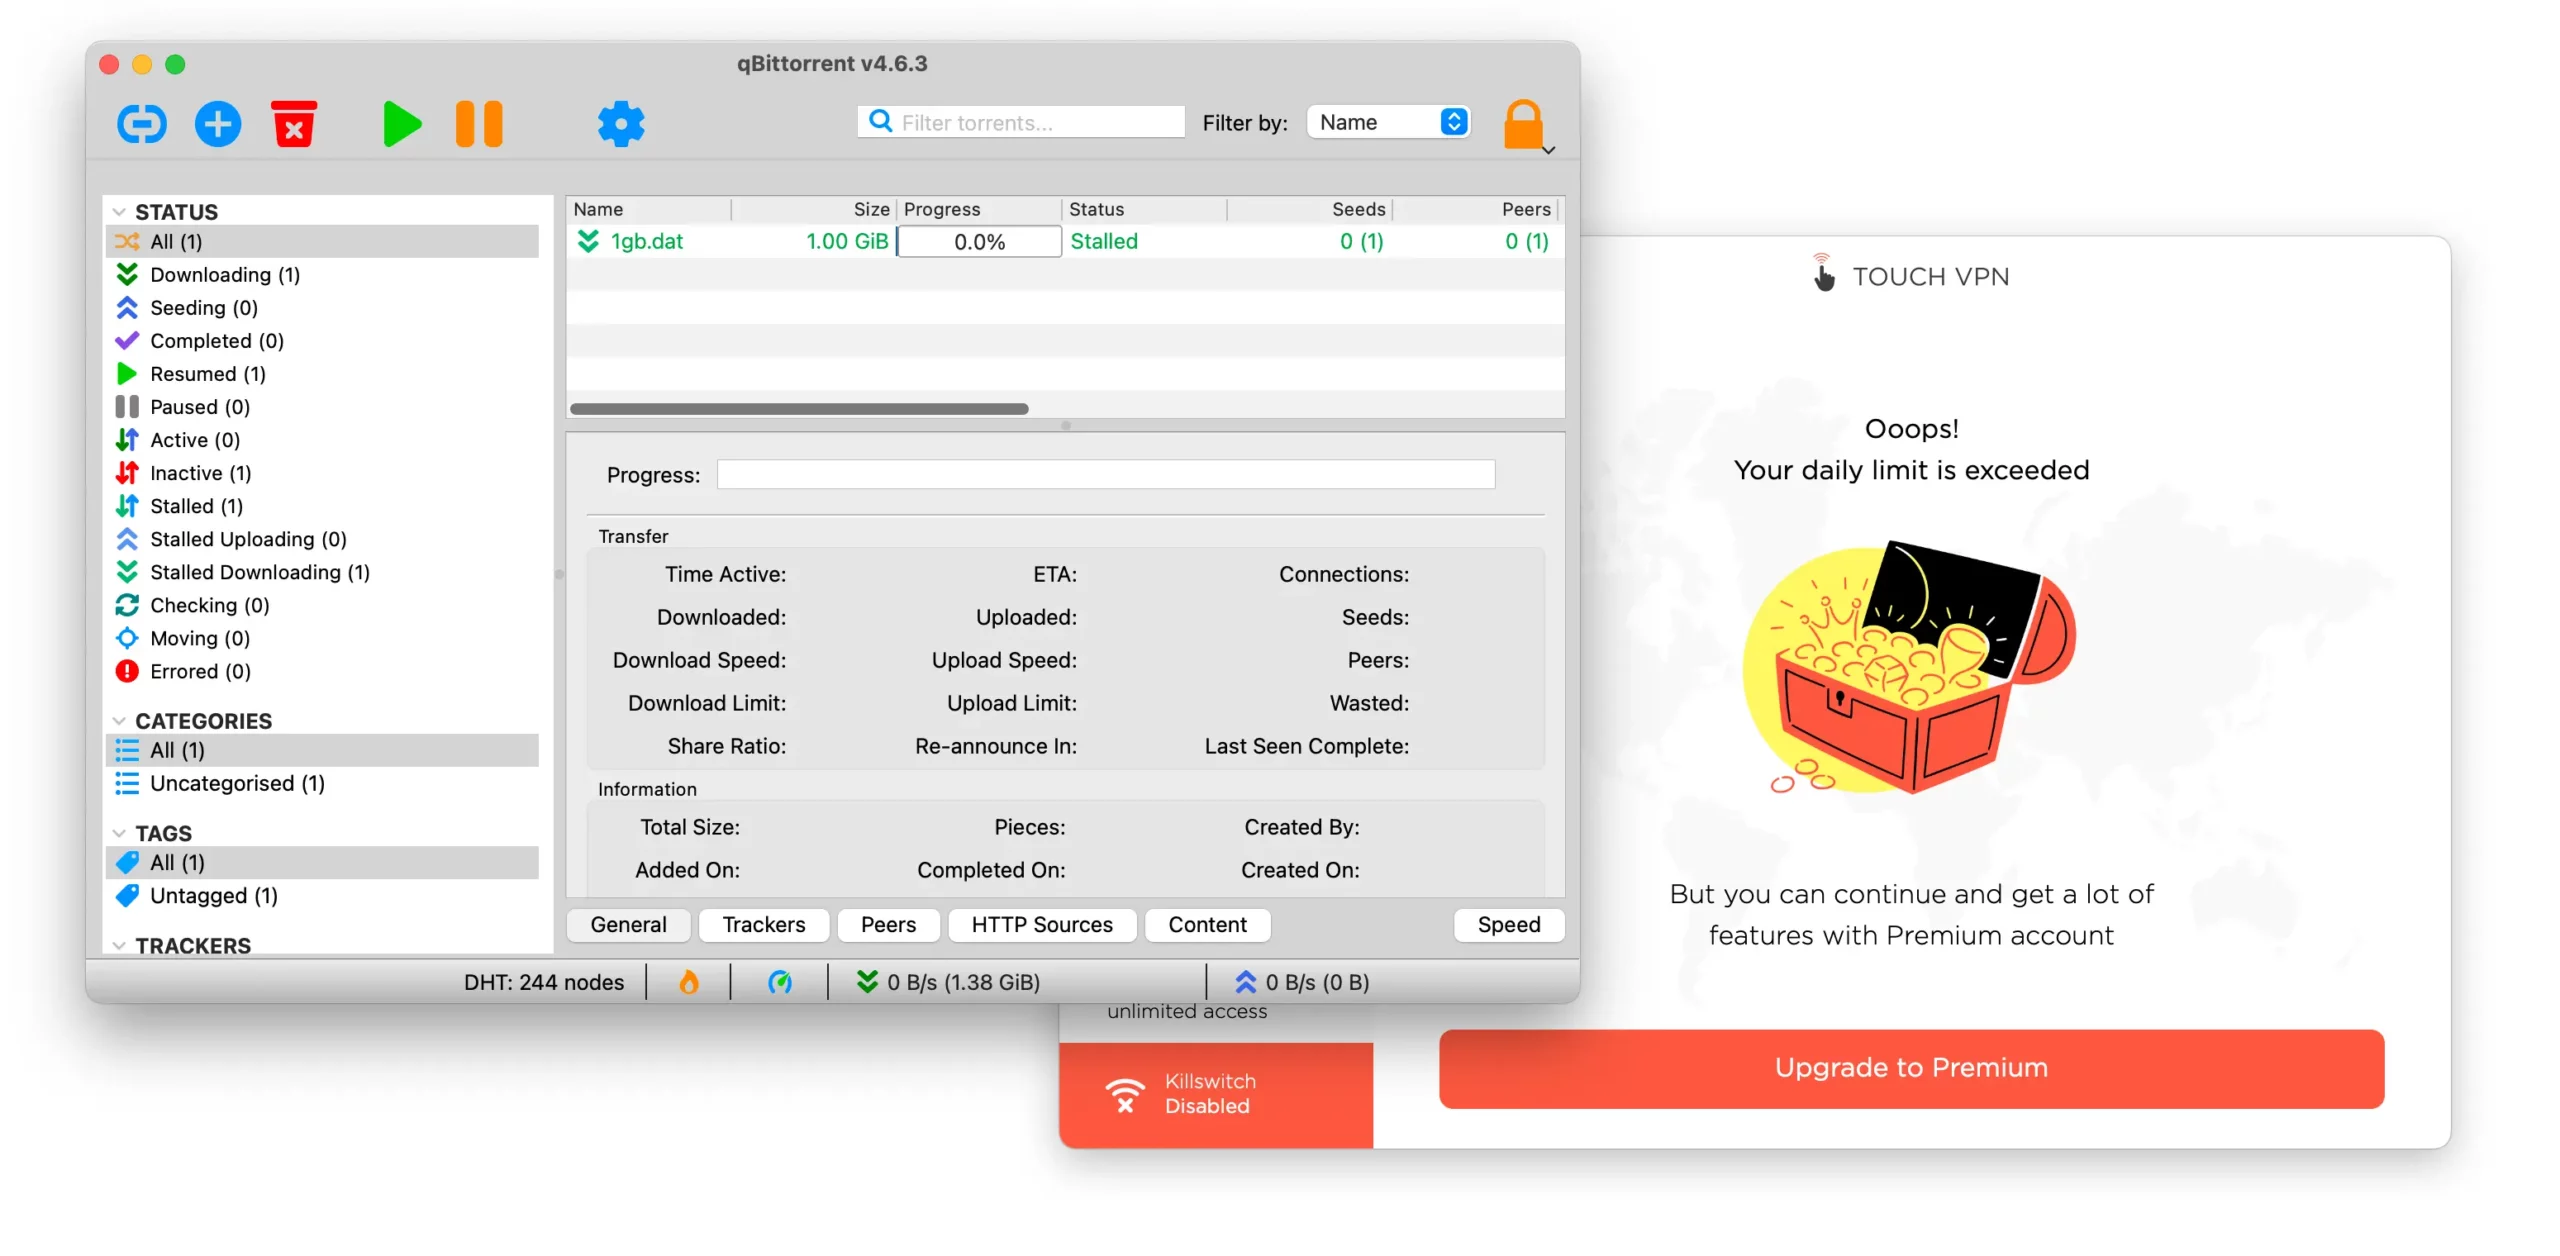
Task: Click the Play/Resume torrent icon
Action: point(402,122)
